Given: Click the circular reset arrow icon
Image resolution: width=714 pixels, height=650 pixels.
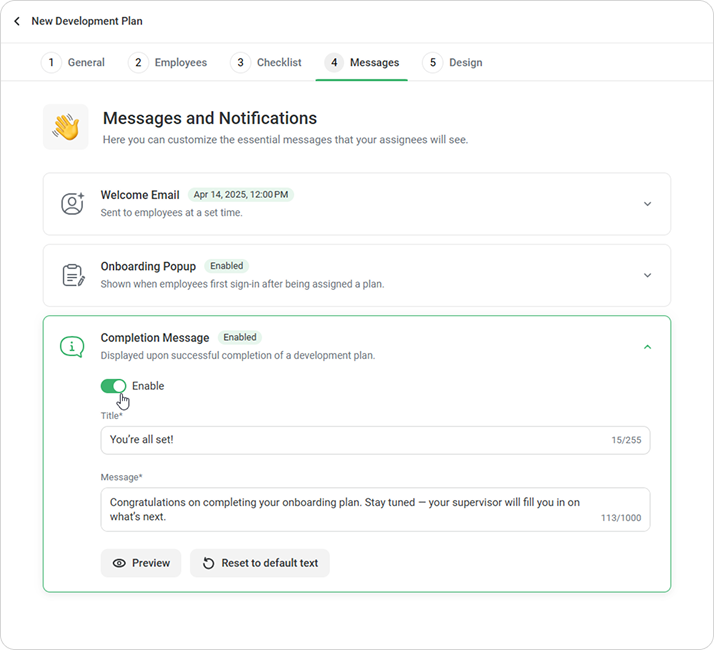Looking at the screenshot, I should click(208, 563).
